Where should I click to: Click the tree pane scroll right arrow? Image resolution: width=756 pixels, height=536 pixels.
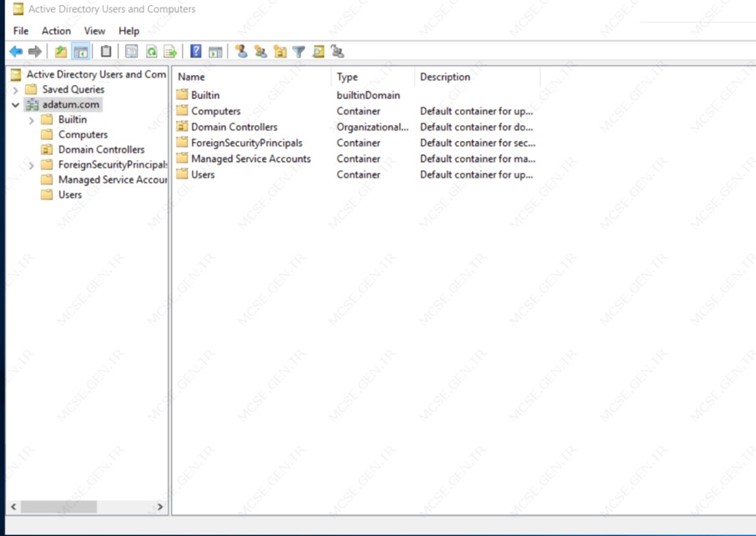[x=160, y=507]
